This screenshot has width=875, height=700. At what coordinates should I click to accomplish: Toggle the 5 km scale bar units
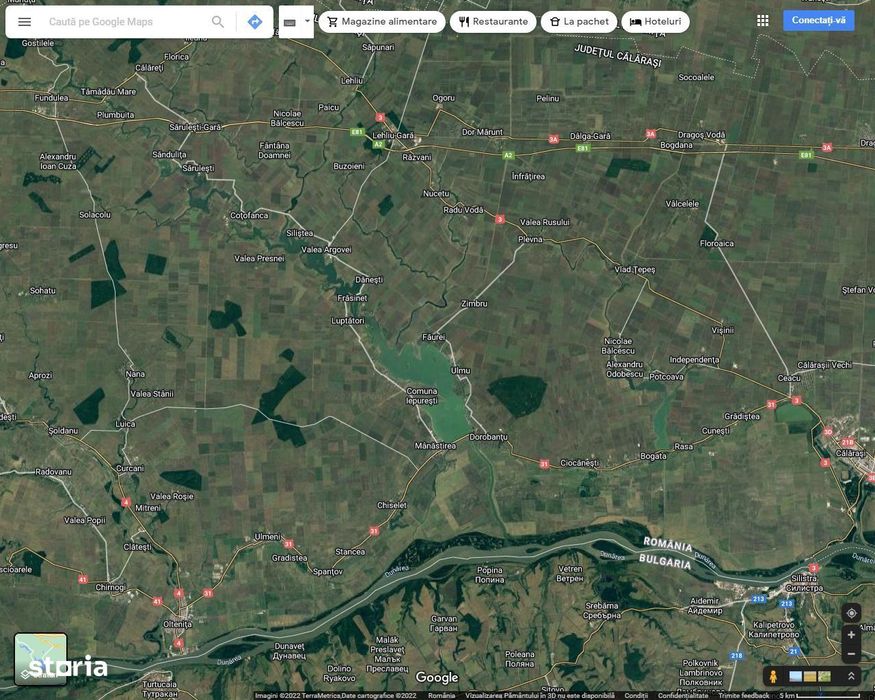(820, 696)
